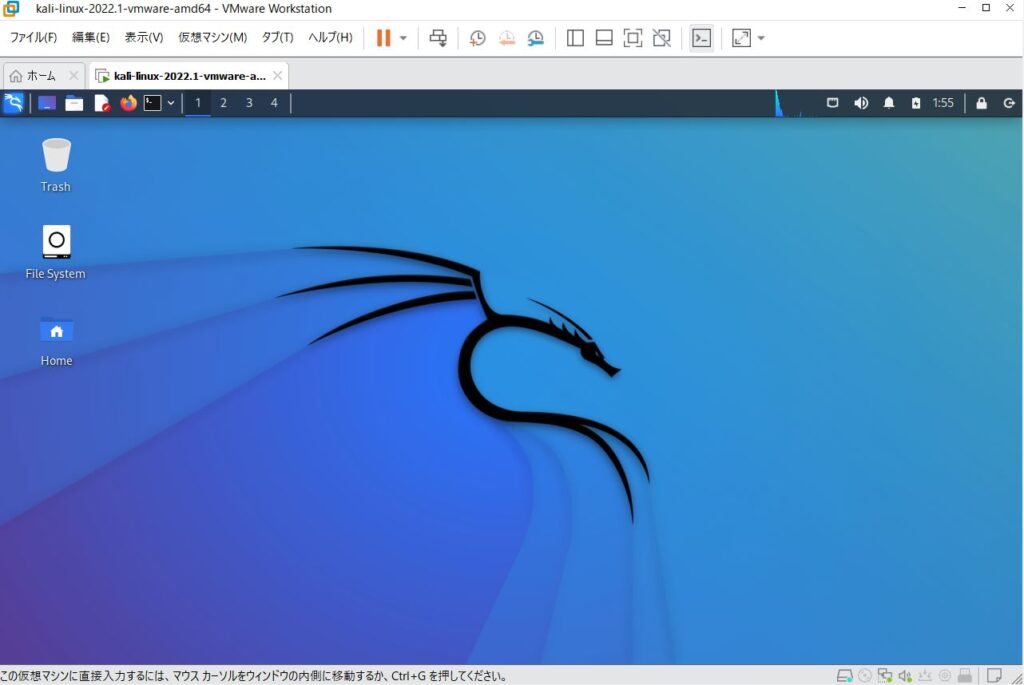The height and width of the screenshot is (685, 1024).
Task: Toggle the console view icon
Action: (701, 38)
